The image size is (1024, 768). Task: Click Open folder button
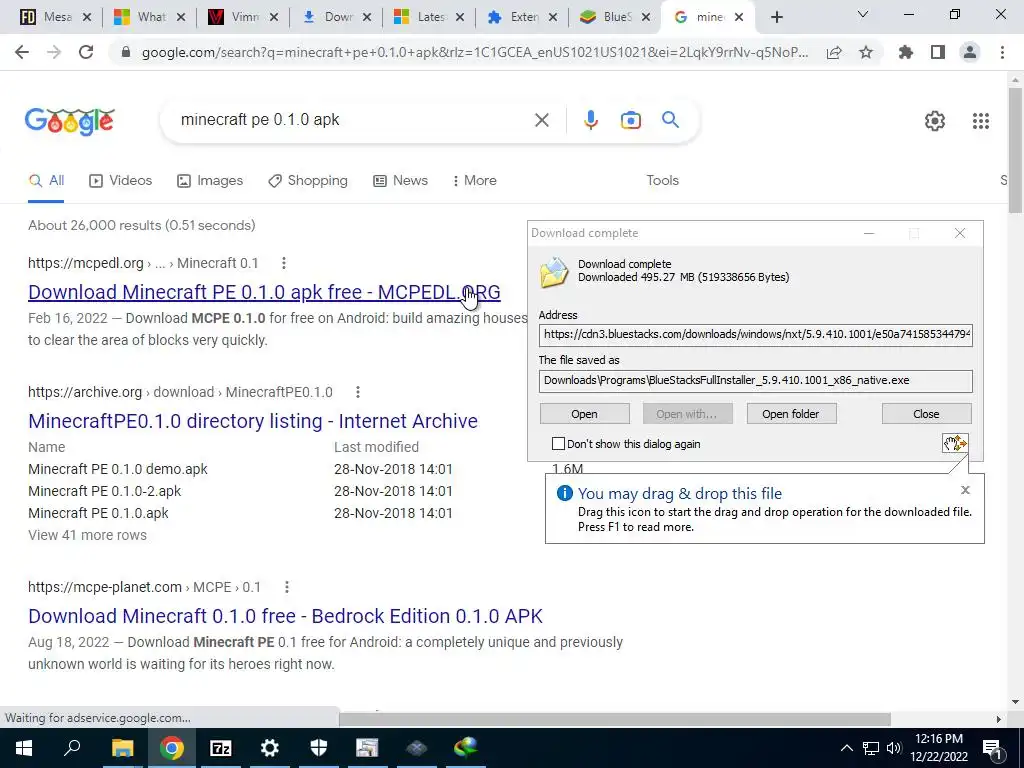791,414
